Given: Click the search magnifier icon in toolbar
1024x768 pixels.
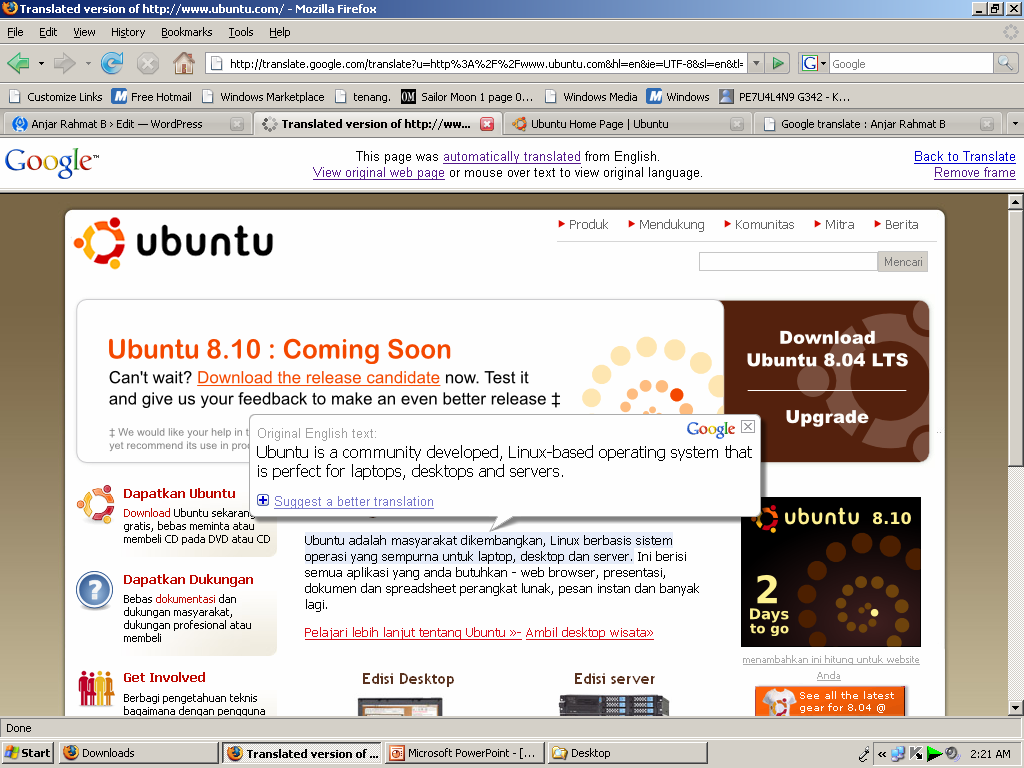Looking at the screenshot, I should point(1005,63).
